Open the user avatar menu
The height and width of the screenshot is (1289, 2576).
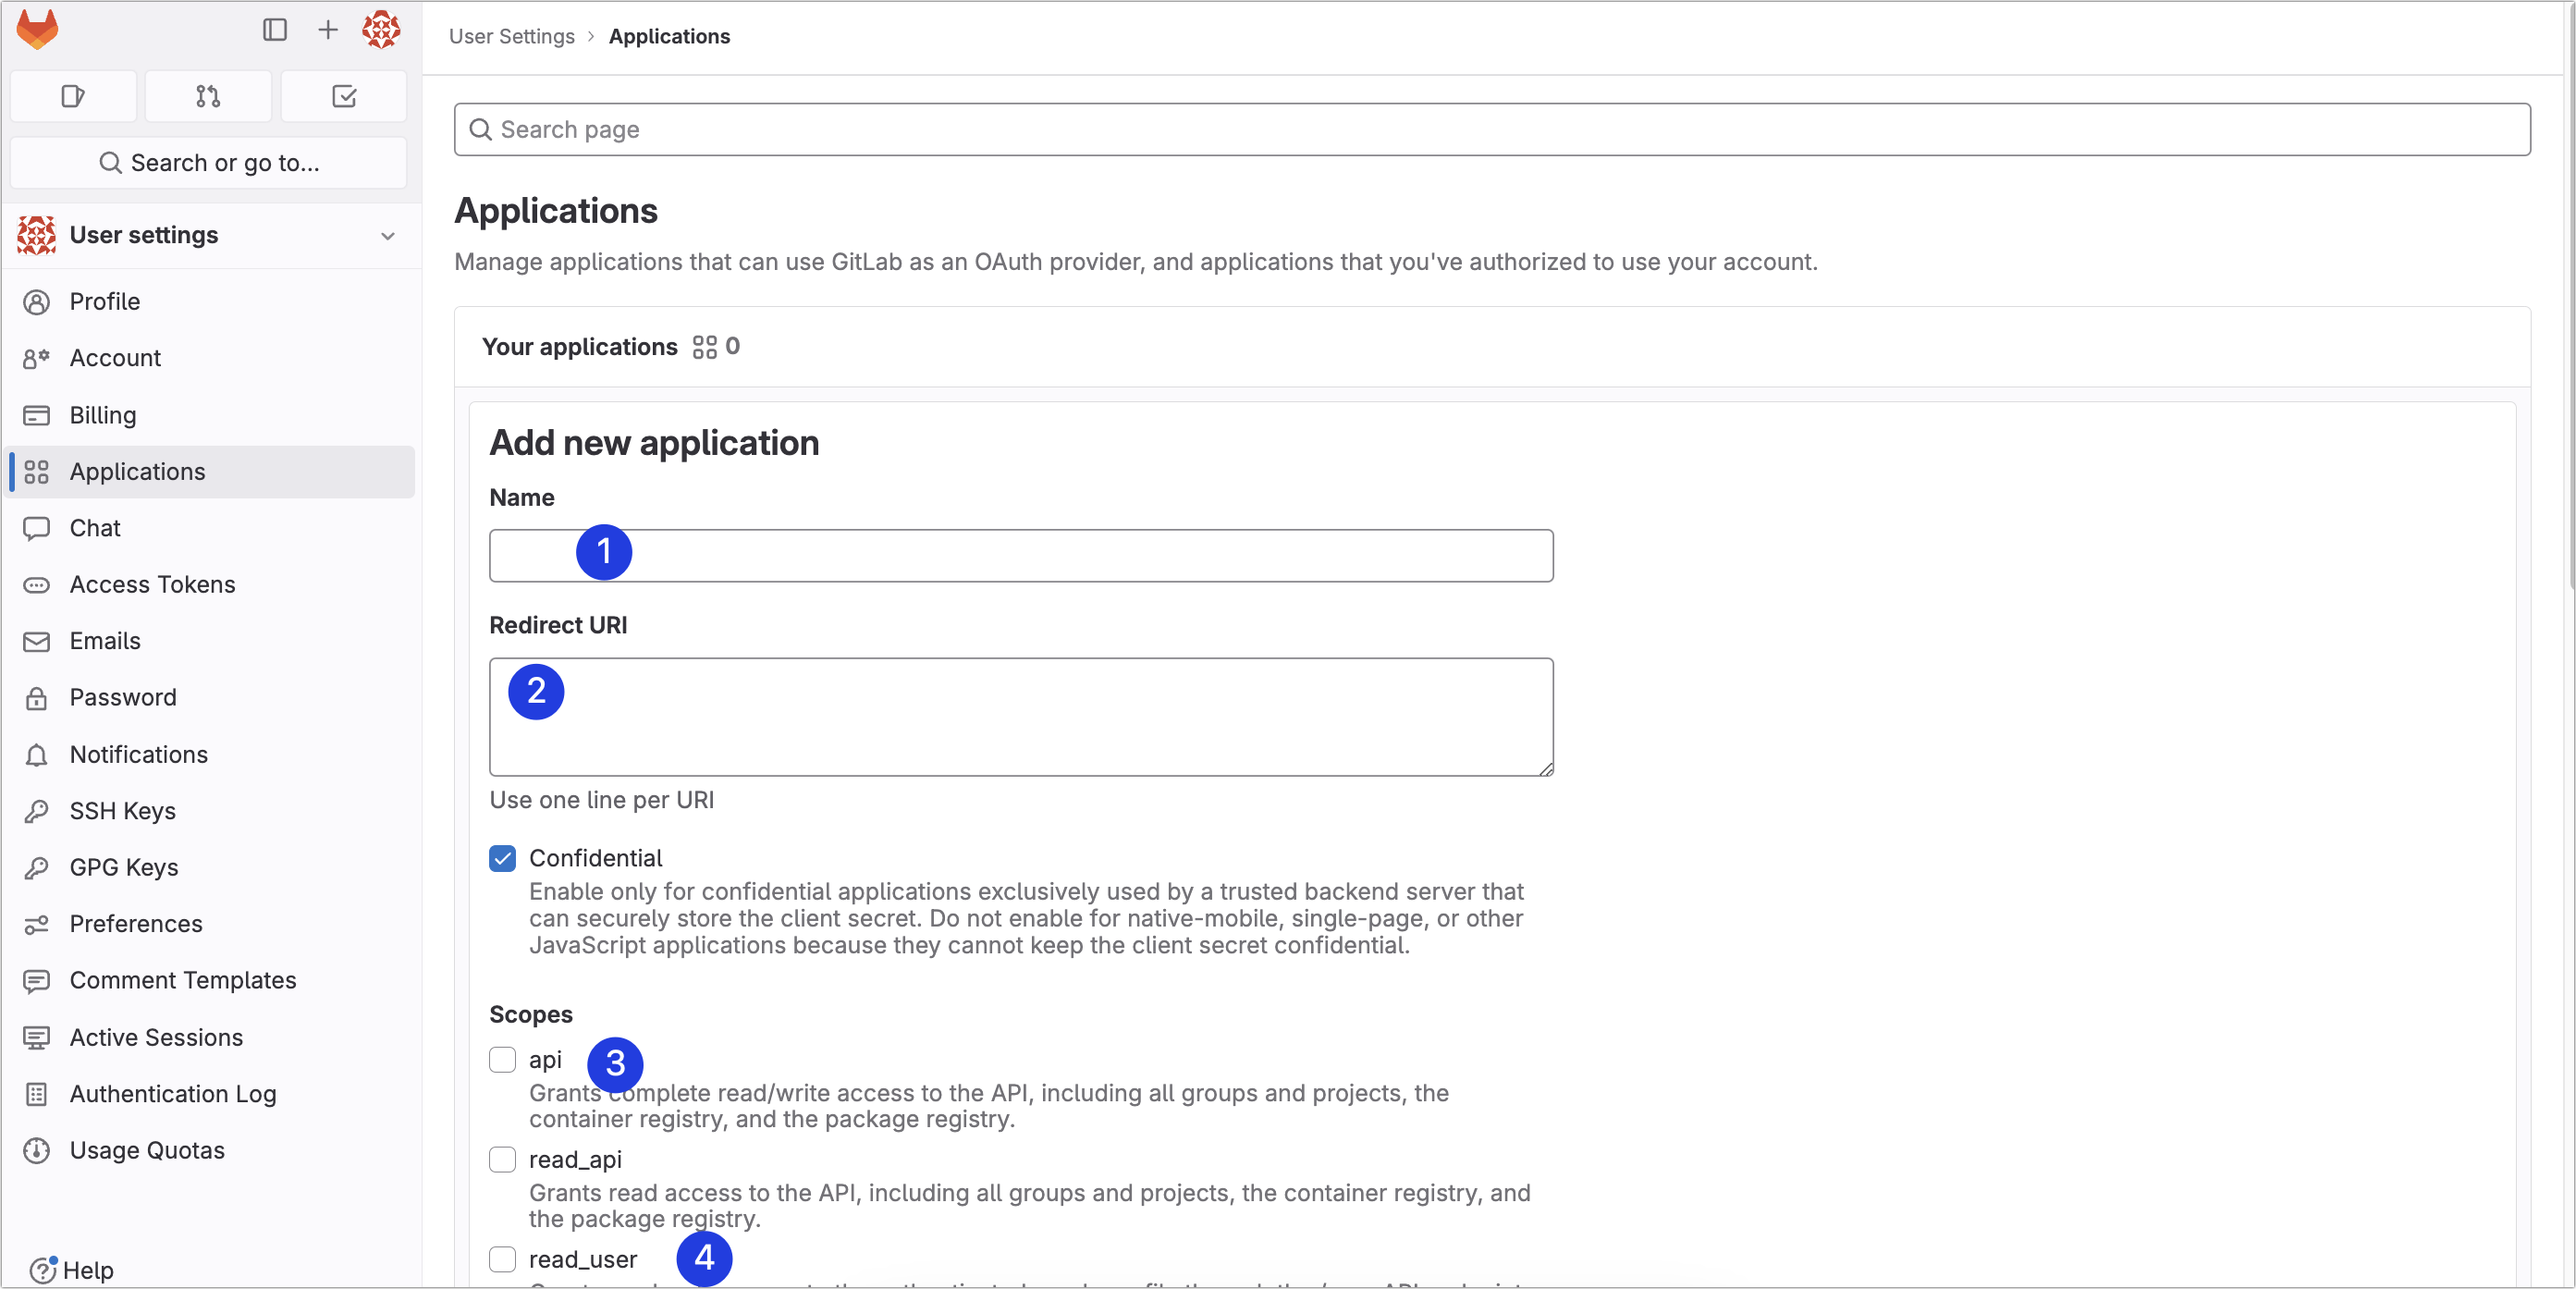tap(381, 30)
